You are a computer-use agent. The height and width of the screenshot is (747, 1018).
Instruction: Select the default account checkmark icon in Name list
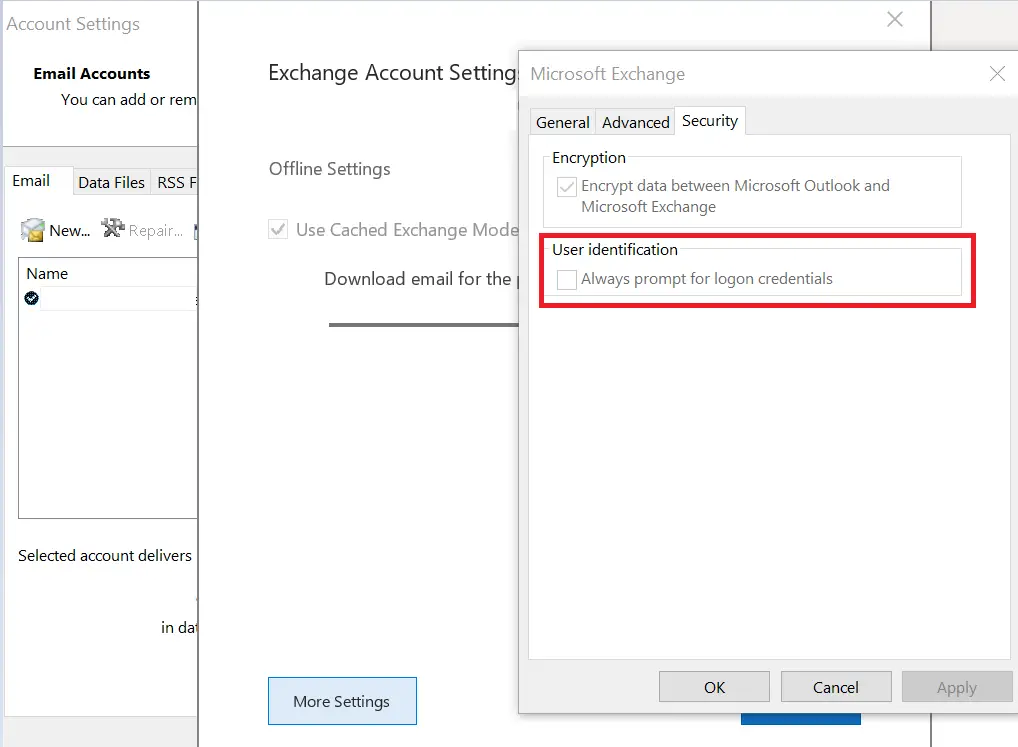pyautogui.click(x=31, y=298)
